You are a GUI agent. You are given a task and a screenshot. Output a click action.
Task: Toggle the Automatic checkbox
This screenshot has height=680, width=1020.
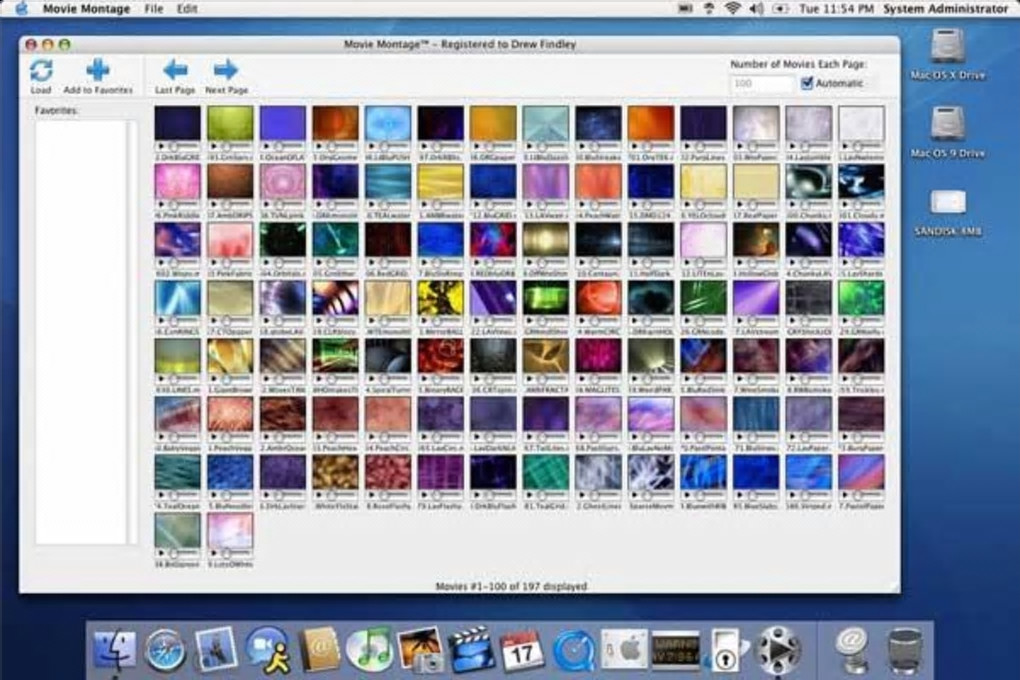(x=807, y=83)
